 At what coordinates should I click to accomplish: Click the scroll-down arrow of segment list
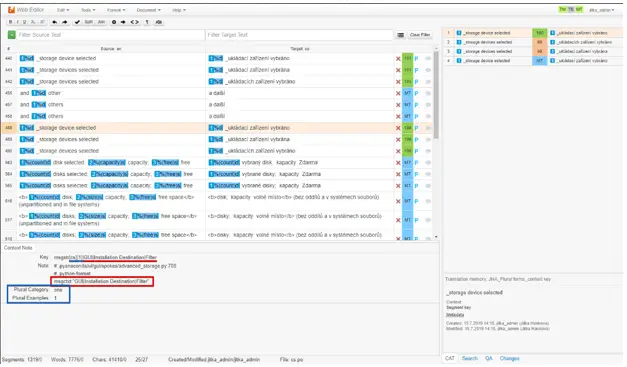(x=436, y=237)
